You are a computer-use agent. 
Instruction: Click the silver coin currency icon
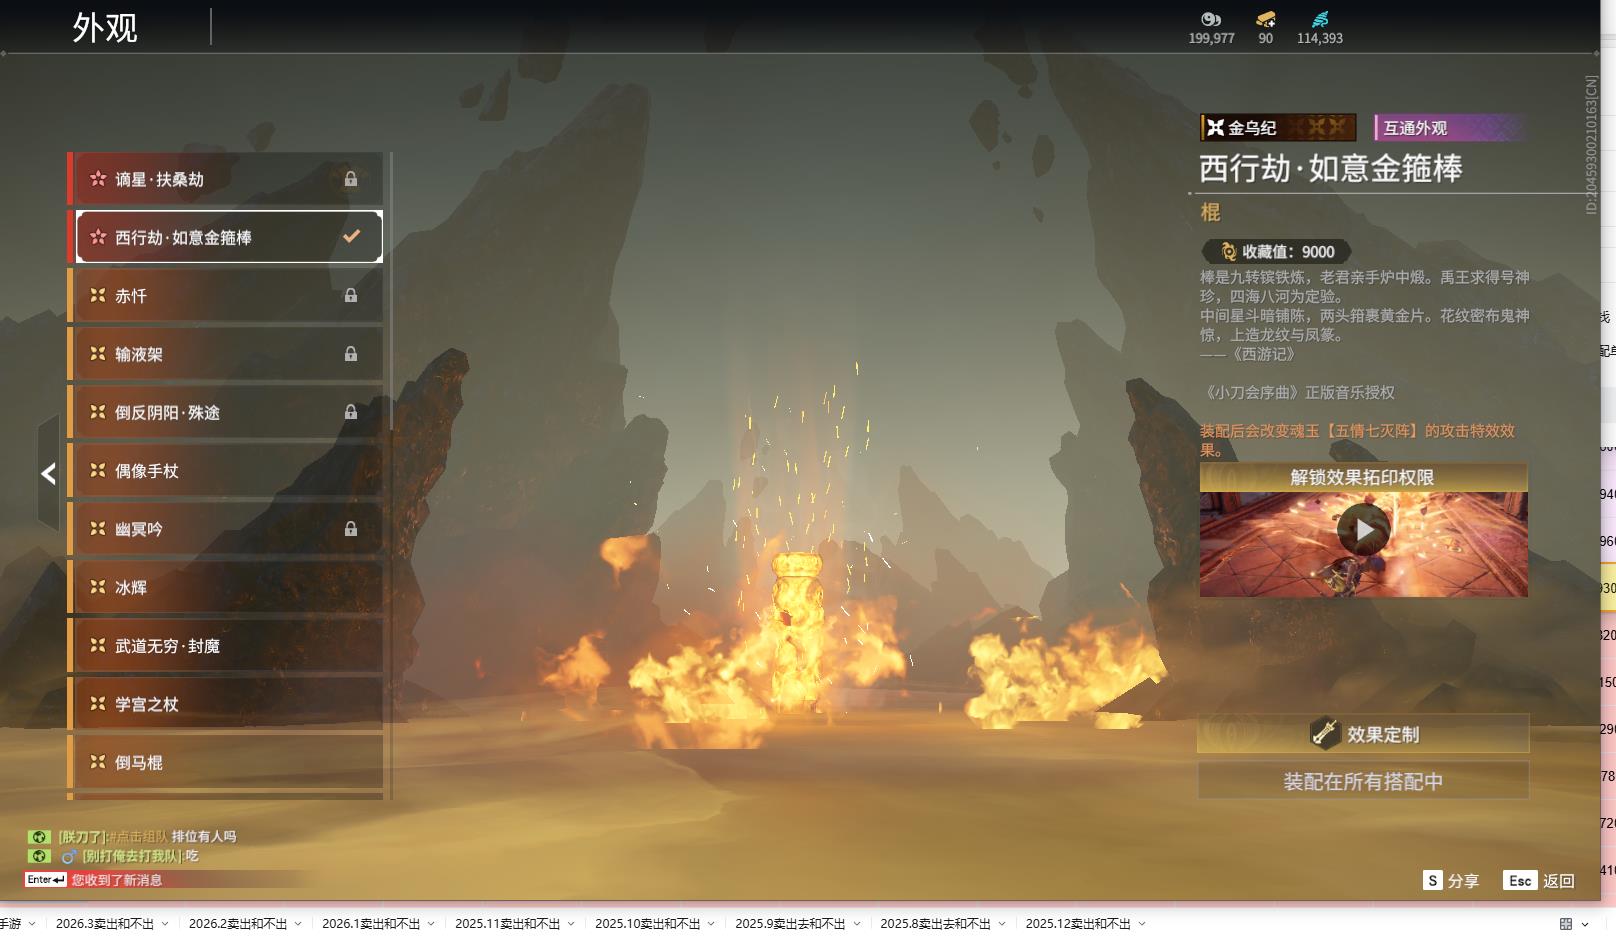click(1211, 19)
